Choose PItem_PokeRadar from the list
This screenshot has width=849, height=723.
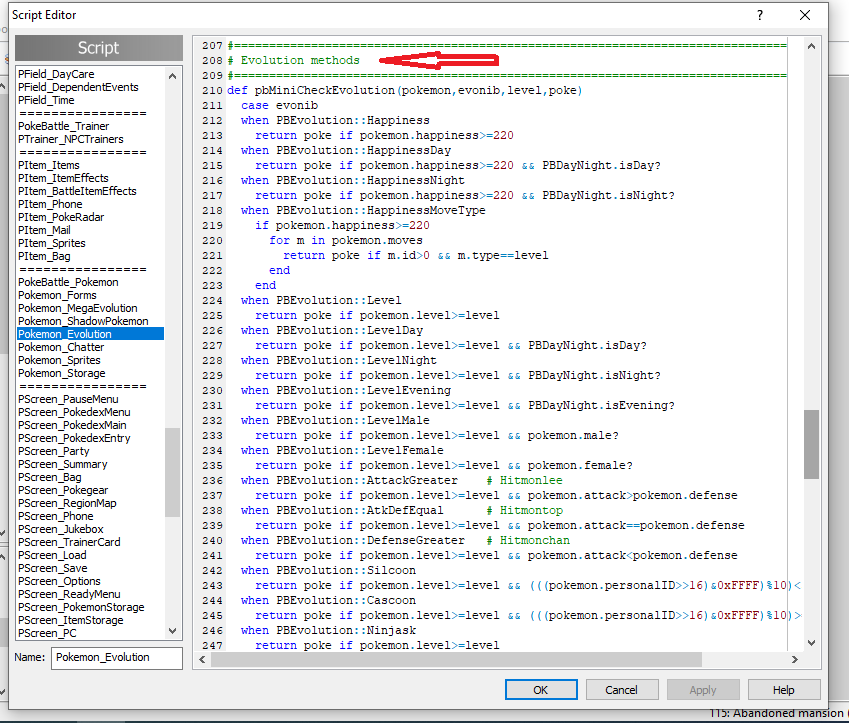coord(60,217)
